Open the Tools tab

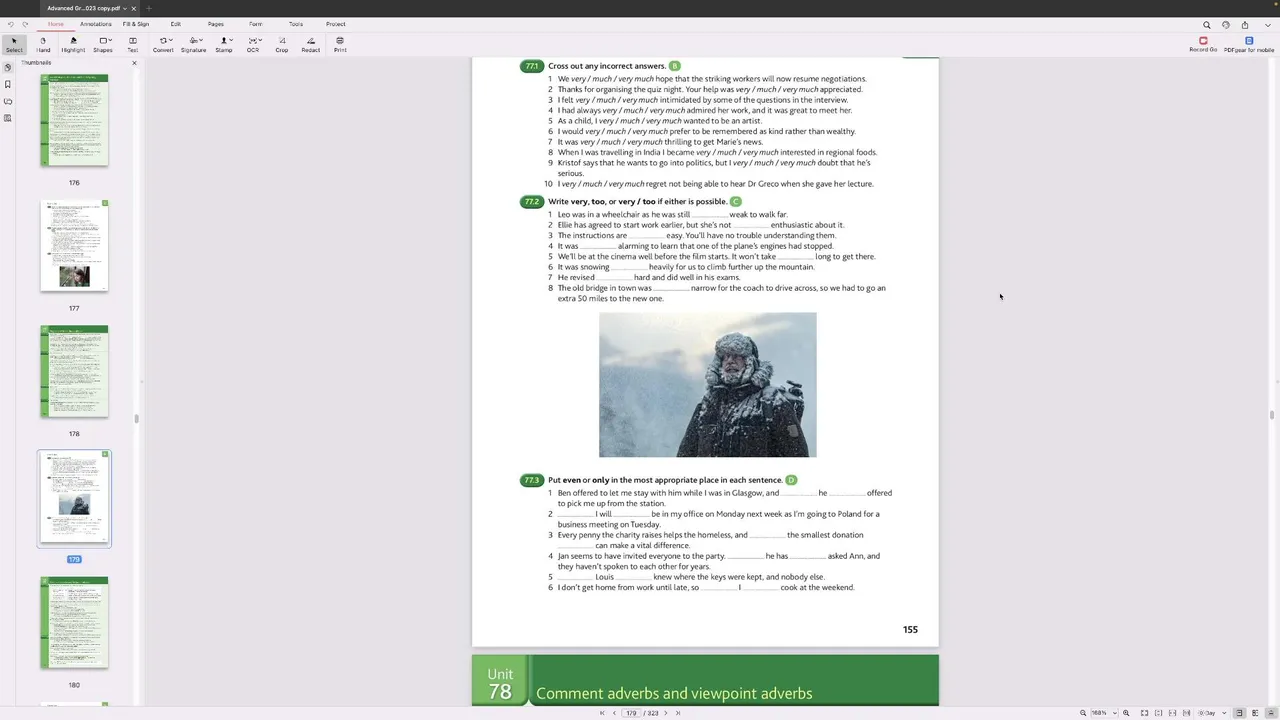coord(296,24)
